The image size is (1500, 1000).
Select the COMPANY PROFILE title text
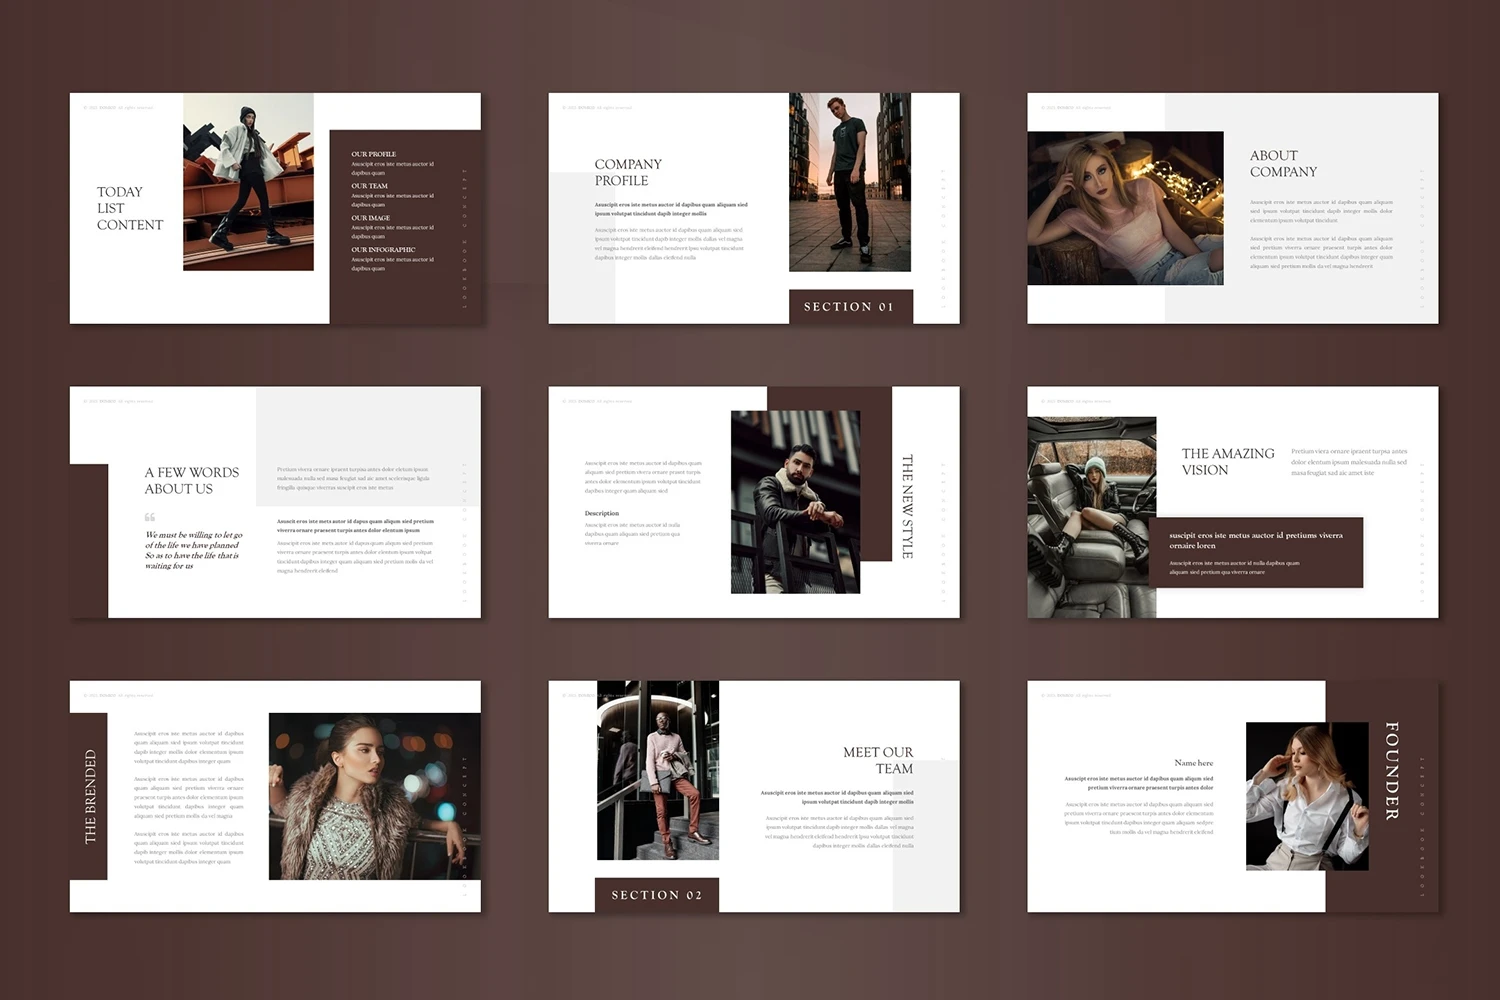(627, 172)
